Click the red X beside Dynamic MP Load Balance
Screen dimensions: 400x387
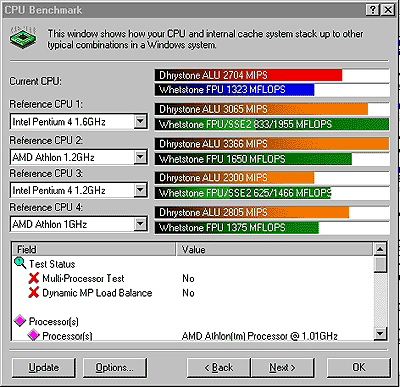pos(33,293)
